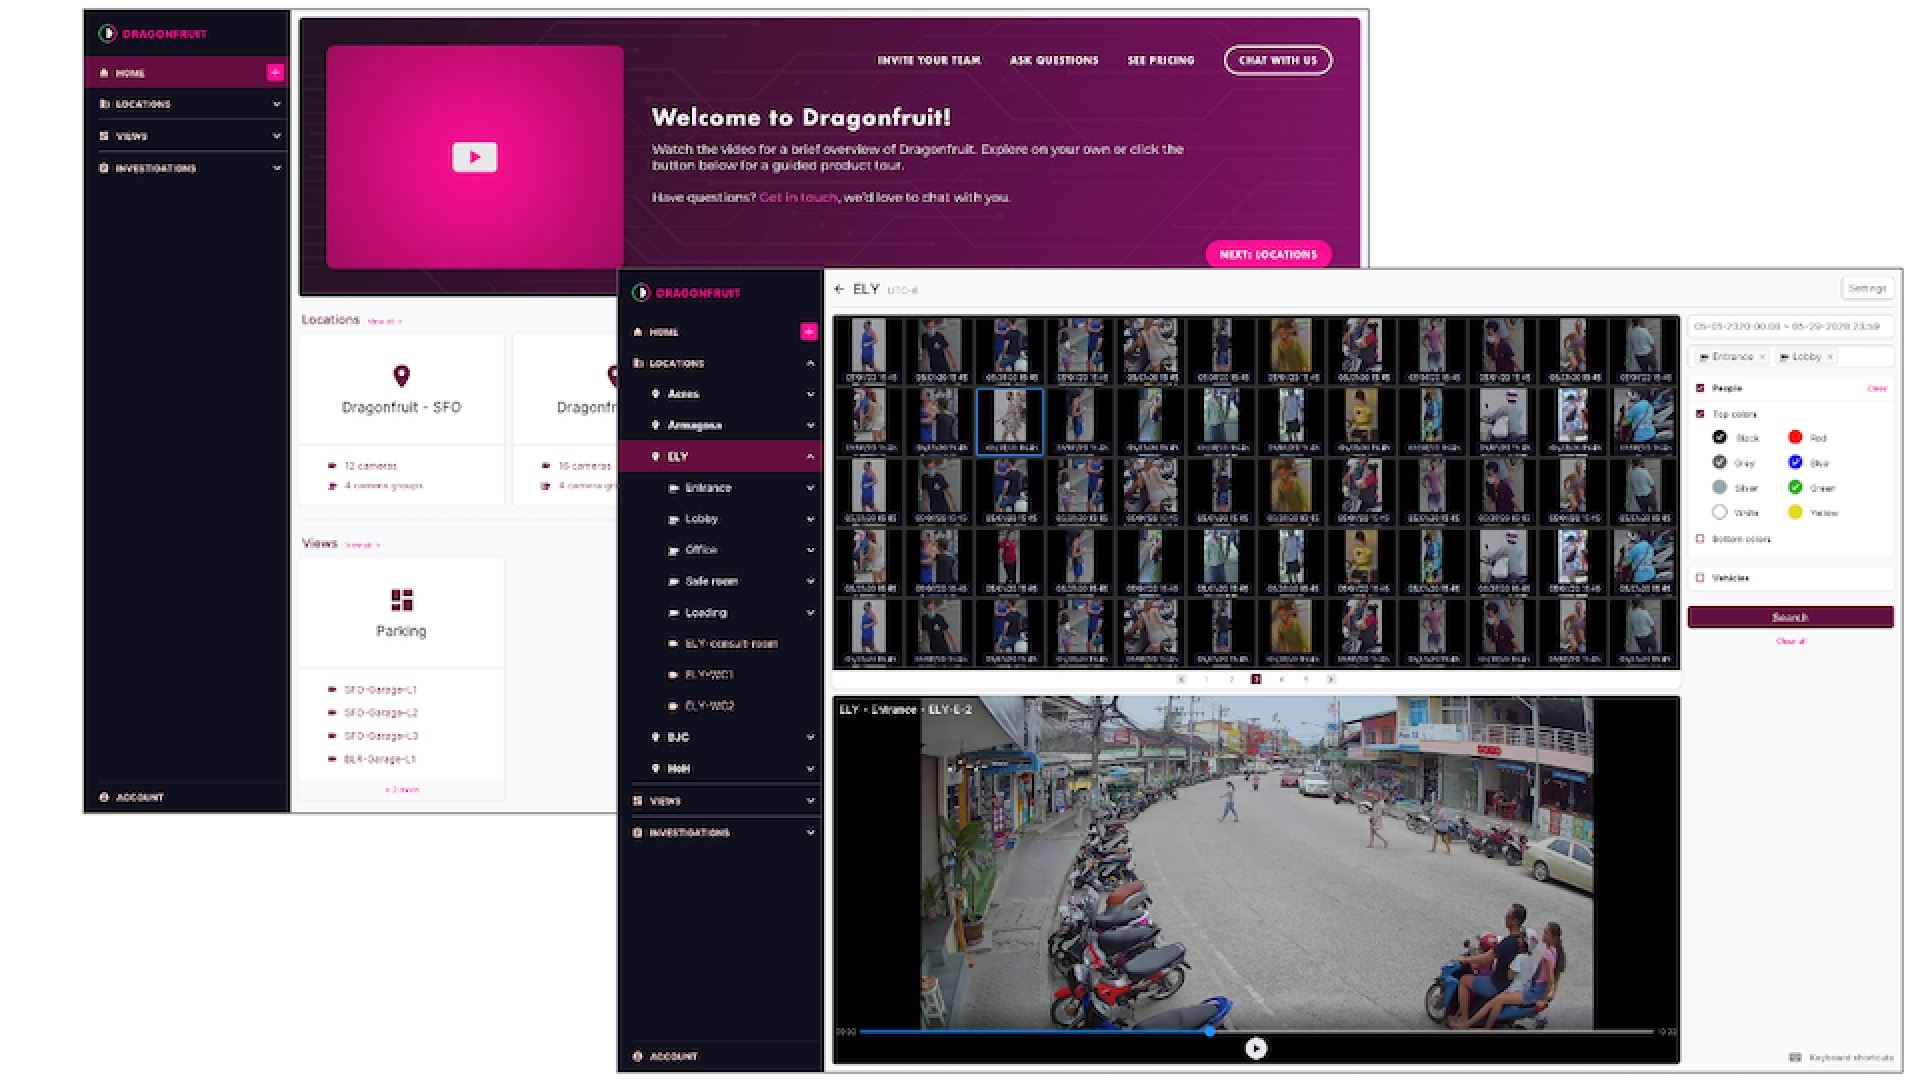1920x1080 pixels.
Task: Click Ask Questions in top banner
Action: [x=1054, y=60]
